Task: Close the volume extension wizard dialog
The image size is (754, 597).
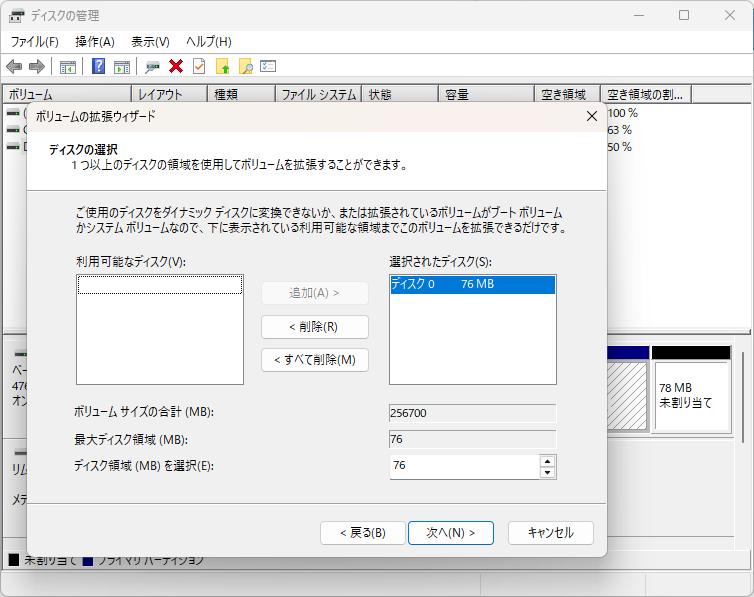Action: point(592,116)
